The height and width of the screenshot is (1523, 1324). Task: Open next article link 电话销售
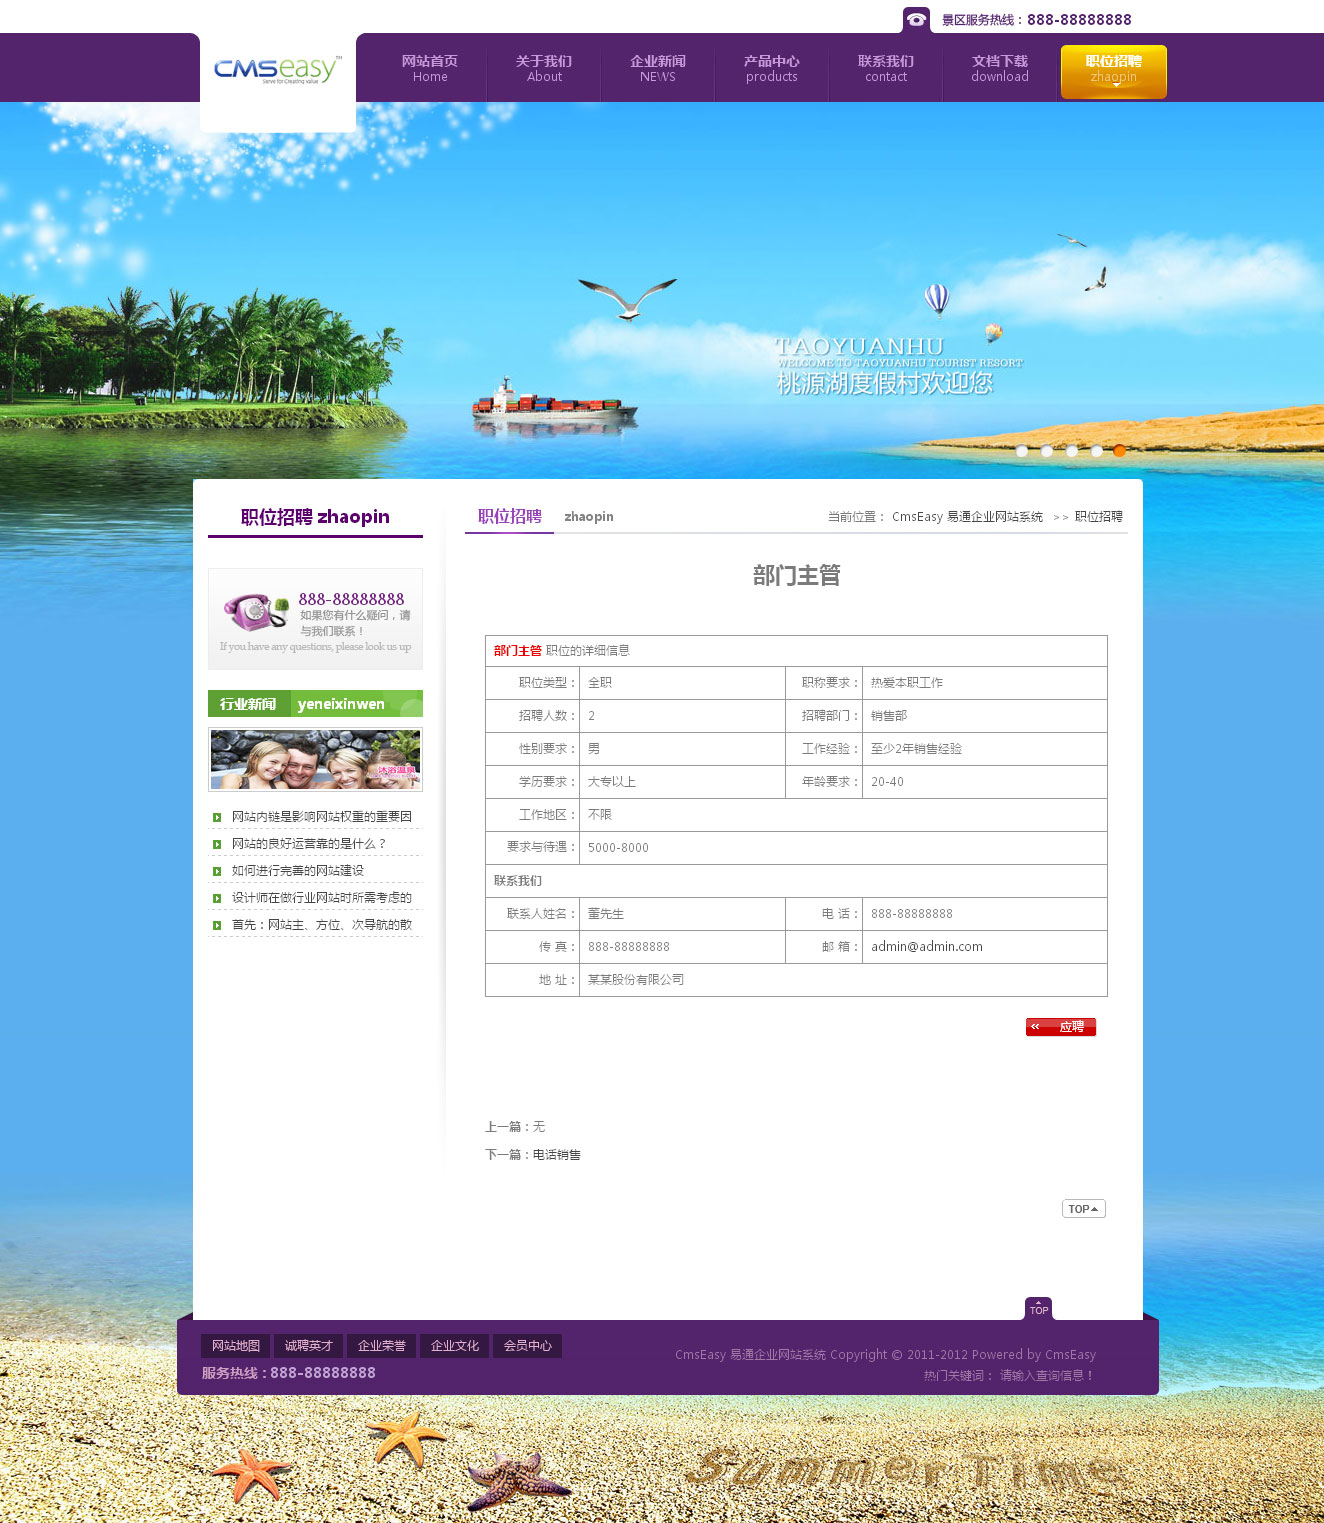pyautogui.click(x=556, y=1155)
